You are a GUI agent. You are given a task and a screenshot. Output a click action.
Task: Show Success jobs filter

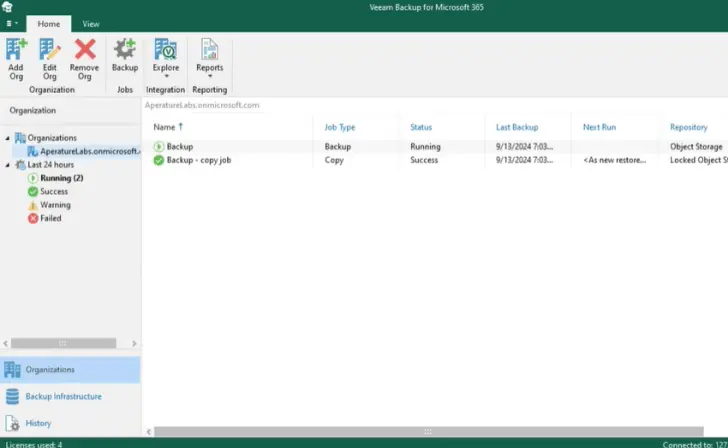point(54,191)
